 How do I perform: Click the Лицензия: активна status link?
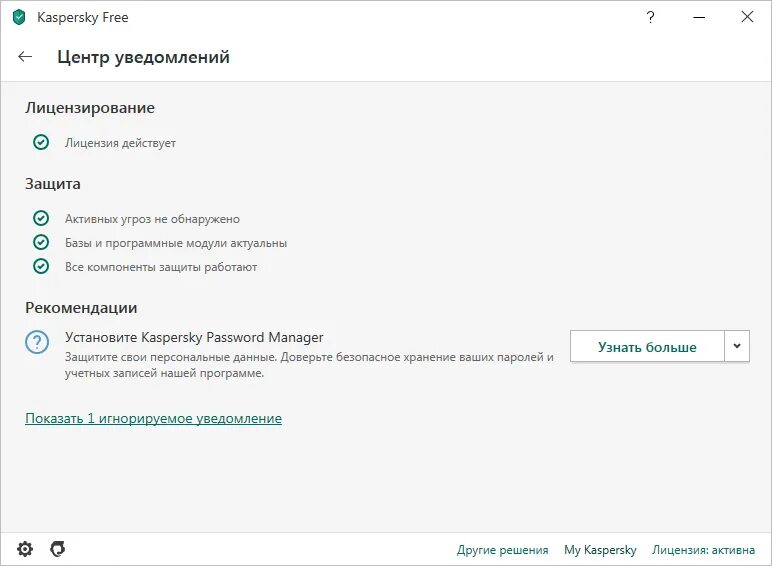click(x=703, y=550)
